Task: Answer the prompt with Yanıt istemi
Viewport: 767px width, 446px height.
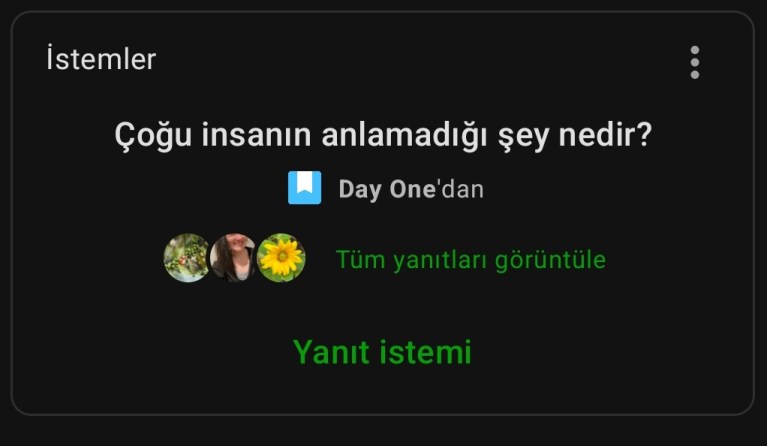Action: click(x=382, y=352)
